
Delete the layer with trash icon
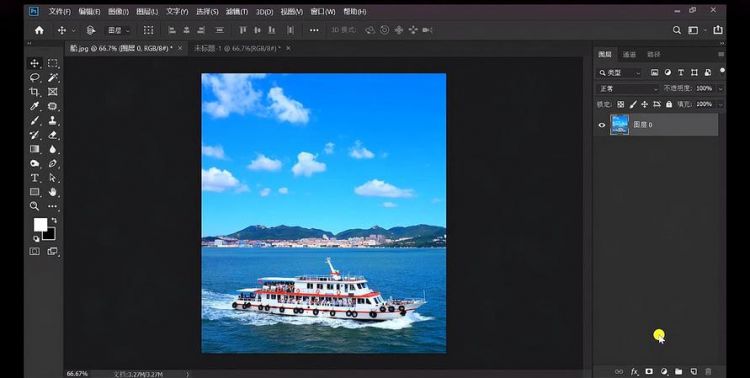click(708, 371)
